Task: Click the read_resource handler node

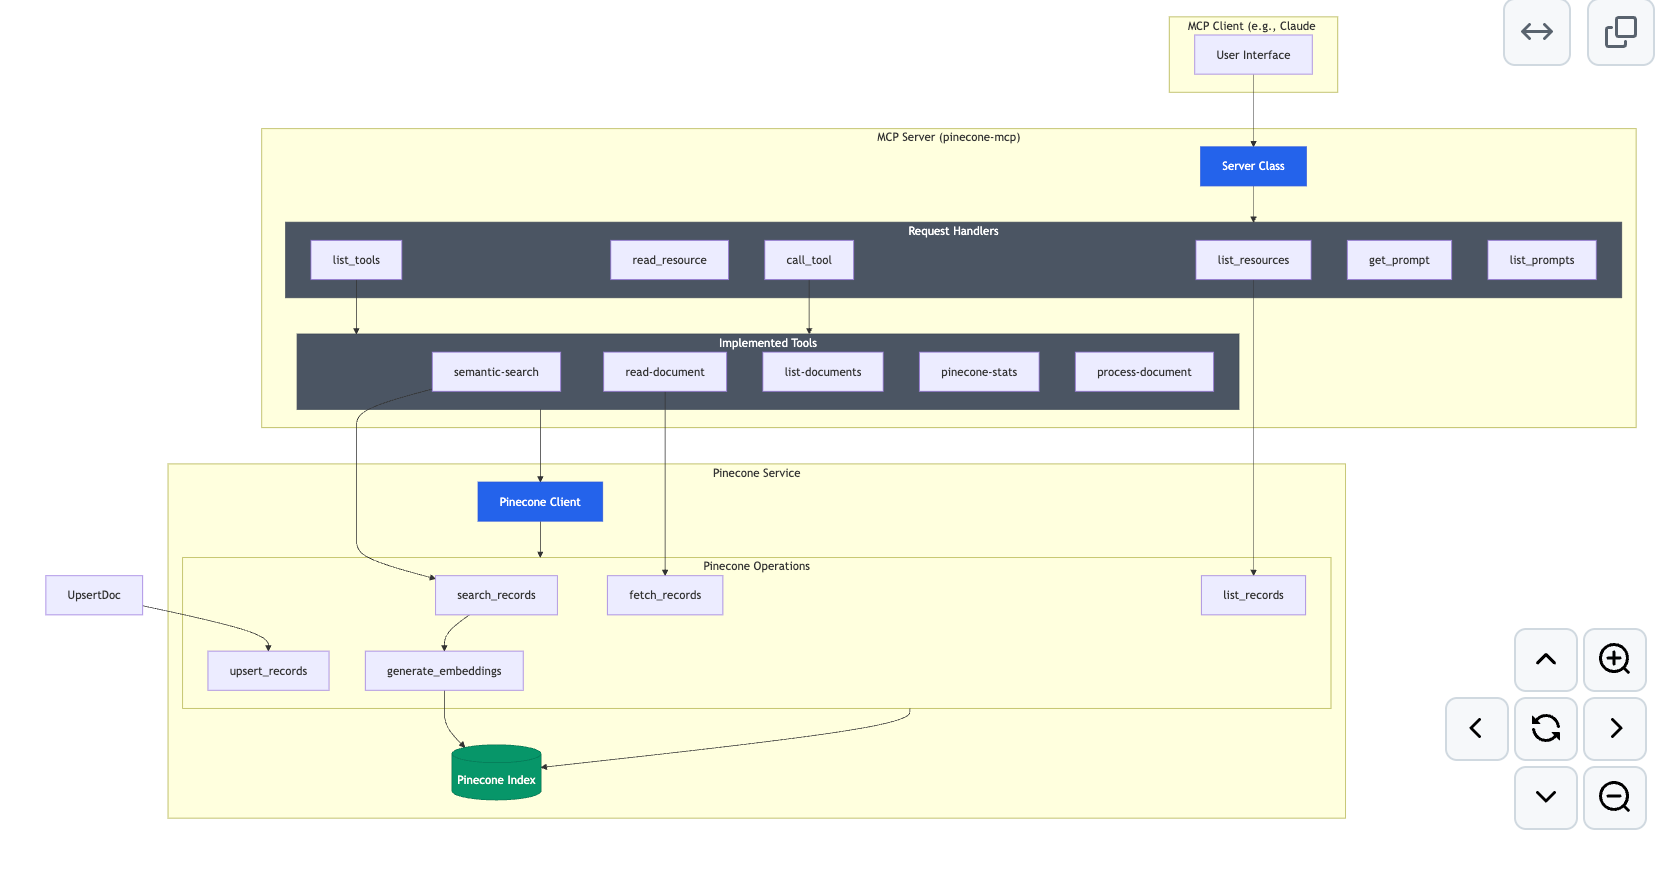Action: click(x=669, y=260)
